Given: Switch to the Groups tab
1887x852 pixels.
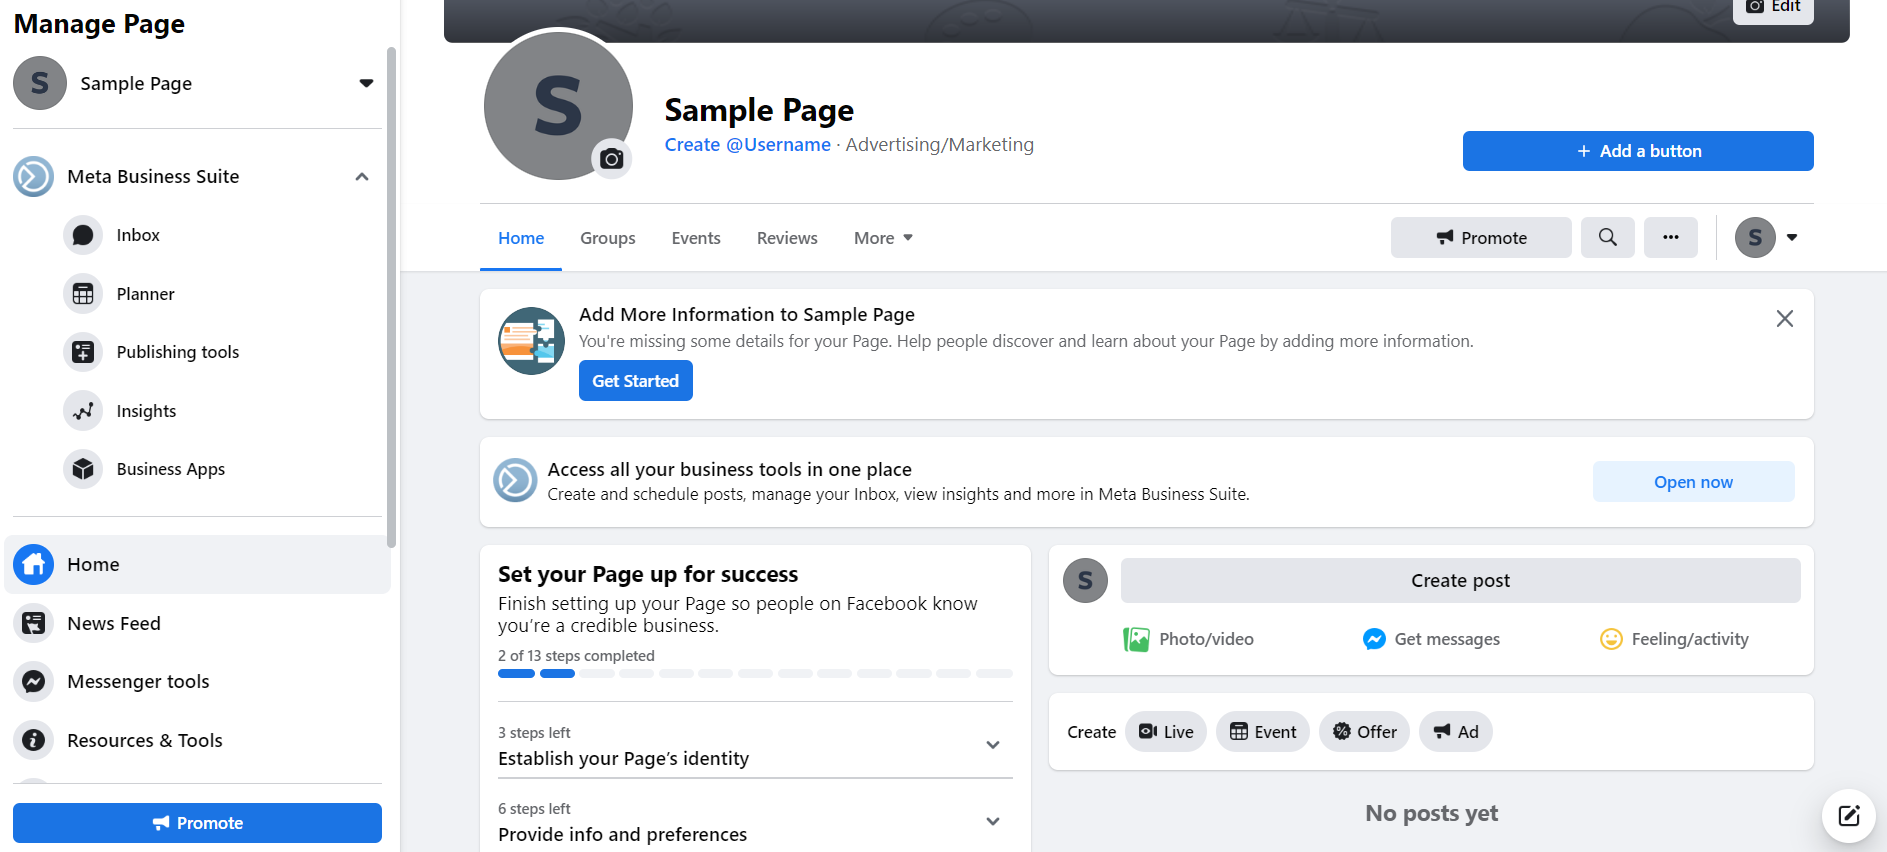Looking at the screenshot, I should tap(608, 238).
